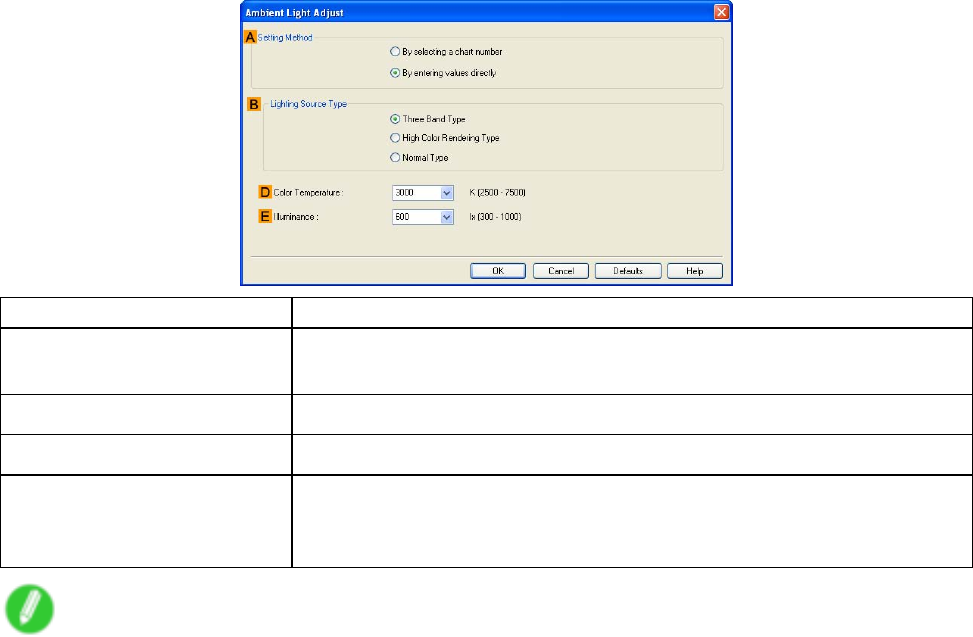The height and width of the screenshot is (637, 973).
Task: Choose Normal Type lighting source
Action: 419,158
